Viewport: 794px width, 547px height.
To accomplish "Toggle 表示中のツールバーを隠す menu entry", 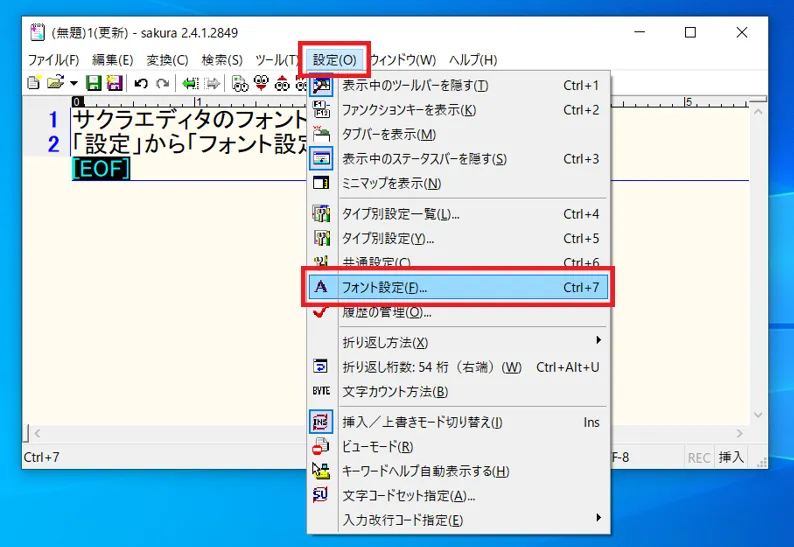I will coord(458,85).
